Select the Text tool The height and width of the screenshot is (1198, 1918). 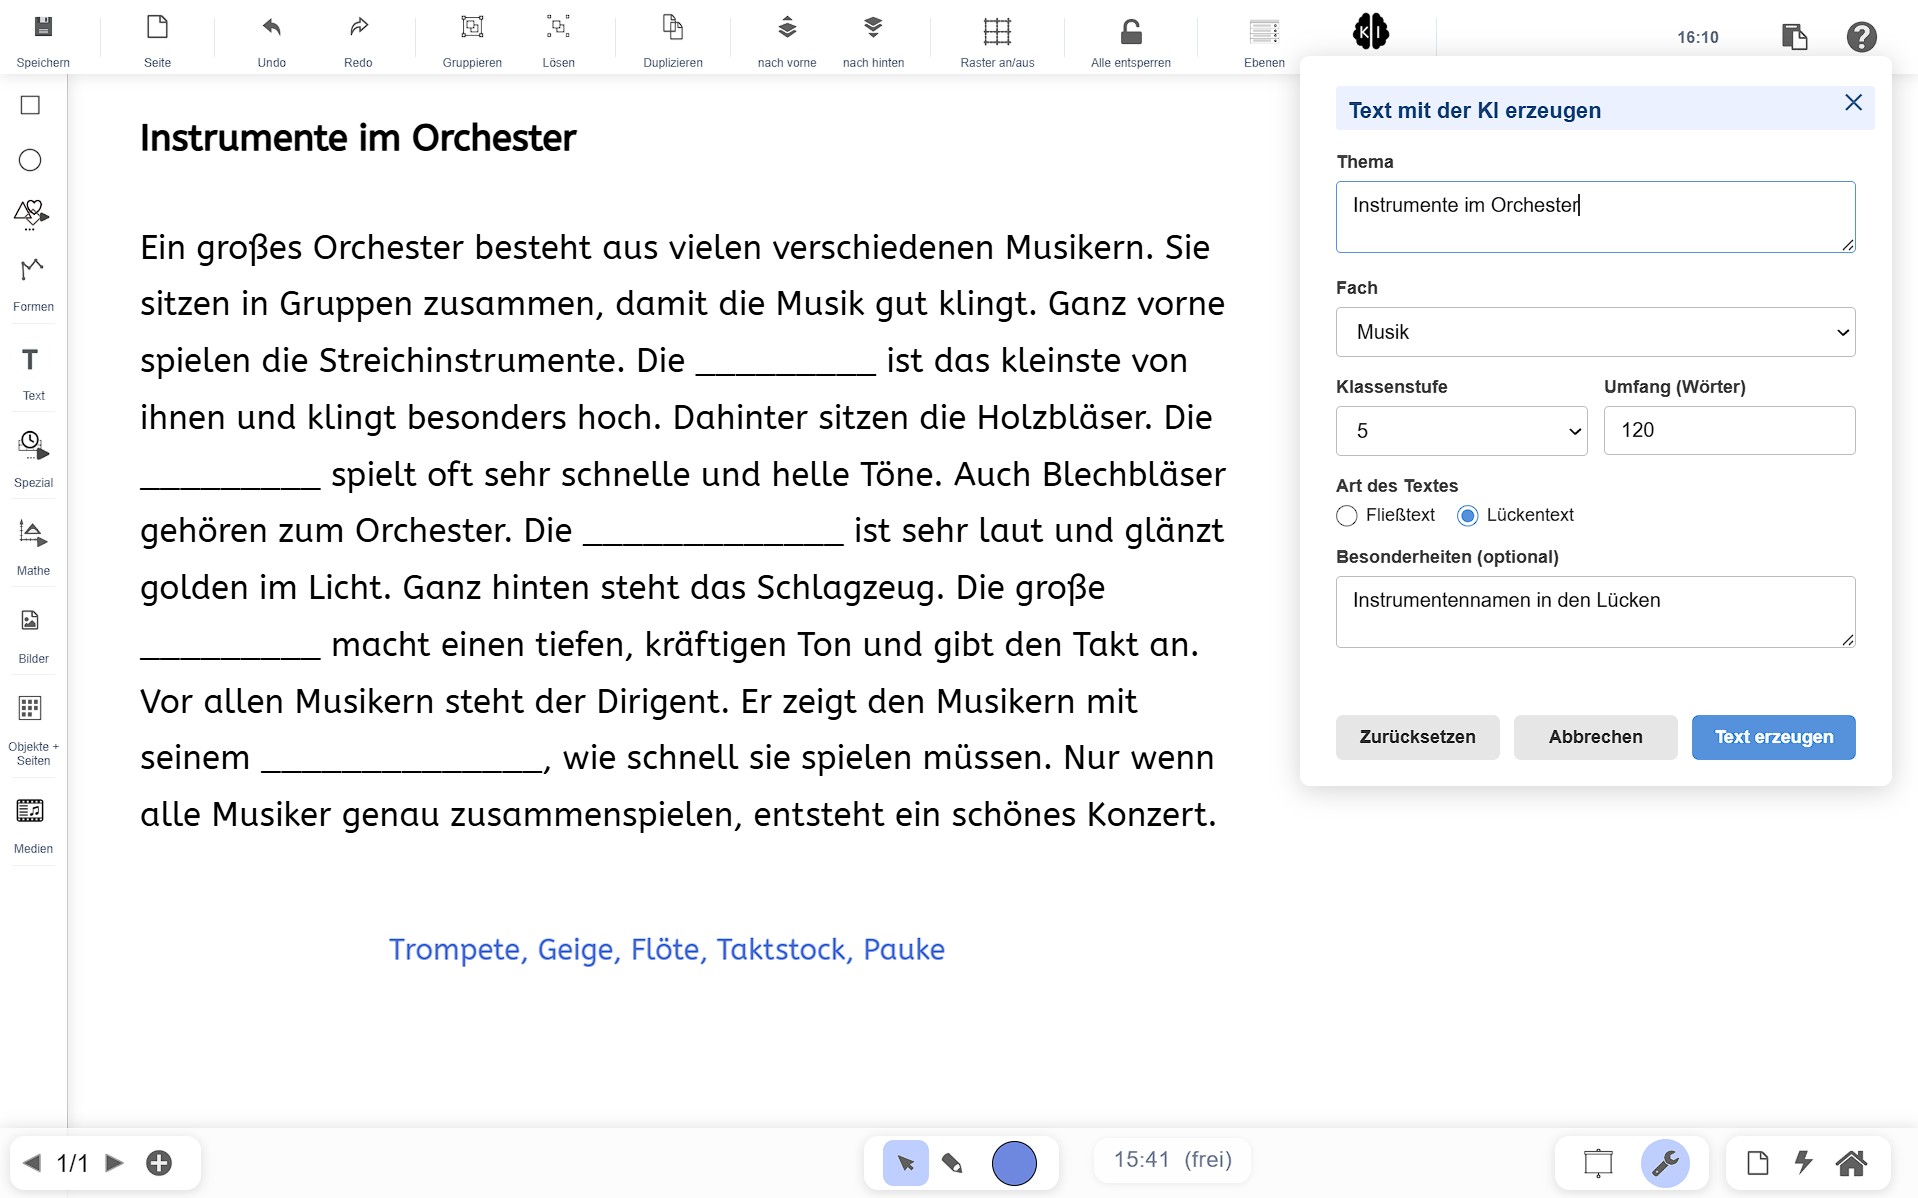tap(33, 373)
